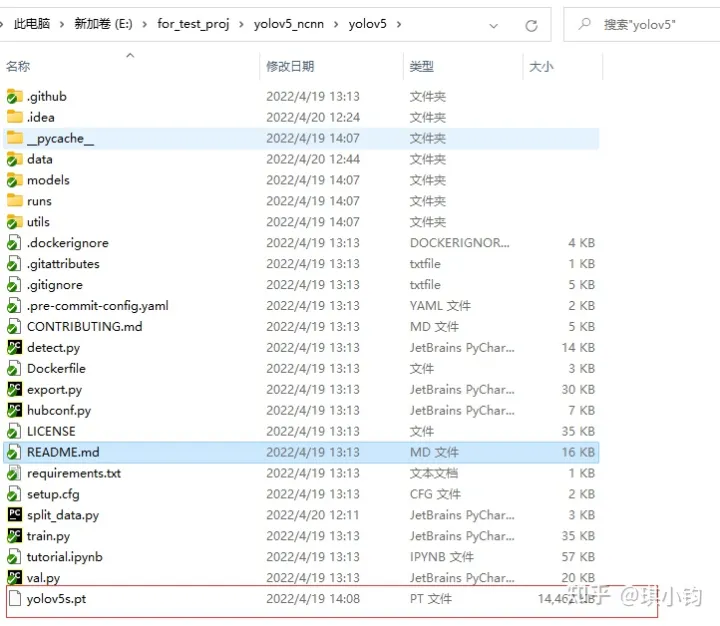Click the utils folder icon

15,222
